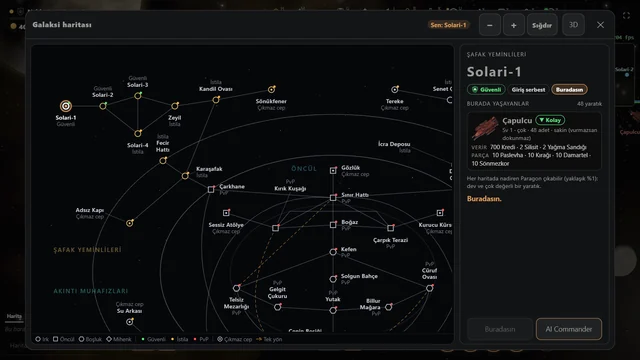This screenshot has height=360, width=640.
Task: Click the AI Commander button
Action: click(569, 329)
